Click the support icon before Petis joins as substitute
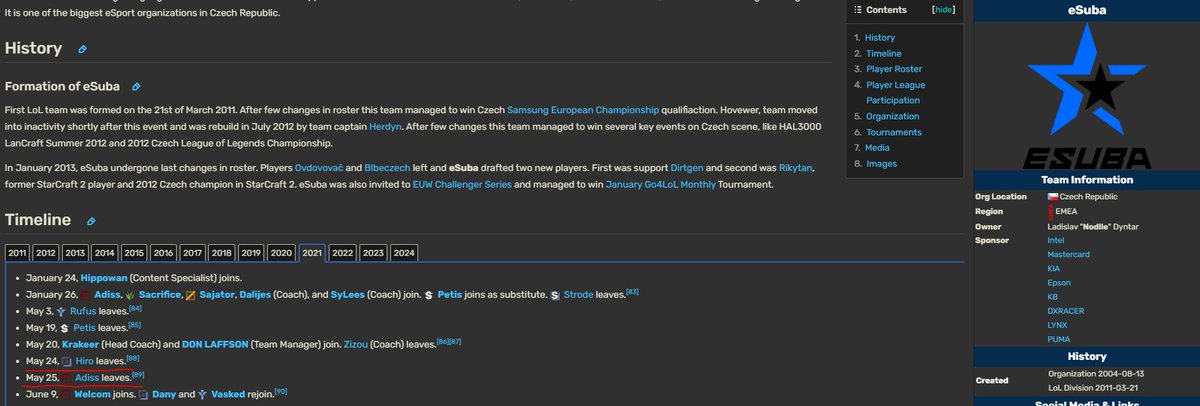1200x406 pixels. tap(428, 296)
